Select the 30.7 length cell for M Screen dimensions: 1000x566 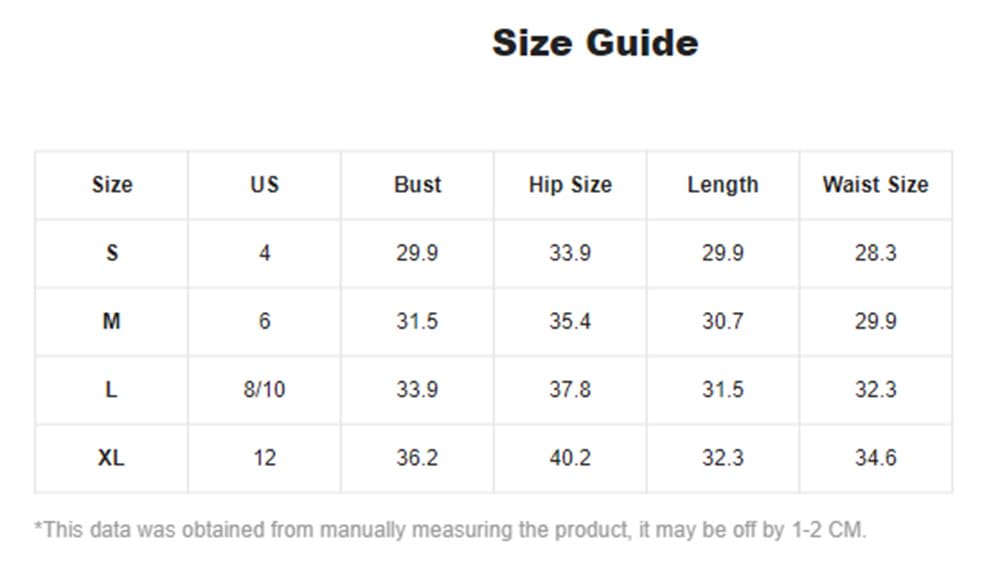723,321
